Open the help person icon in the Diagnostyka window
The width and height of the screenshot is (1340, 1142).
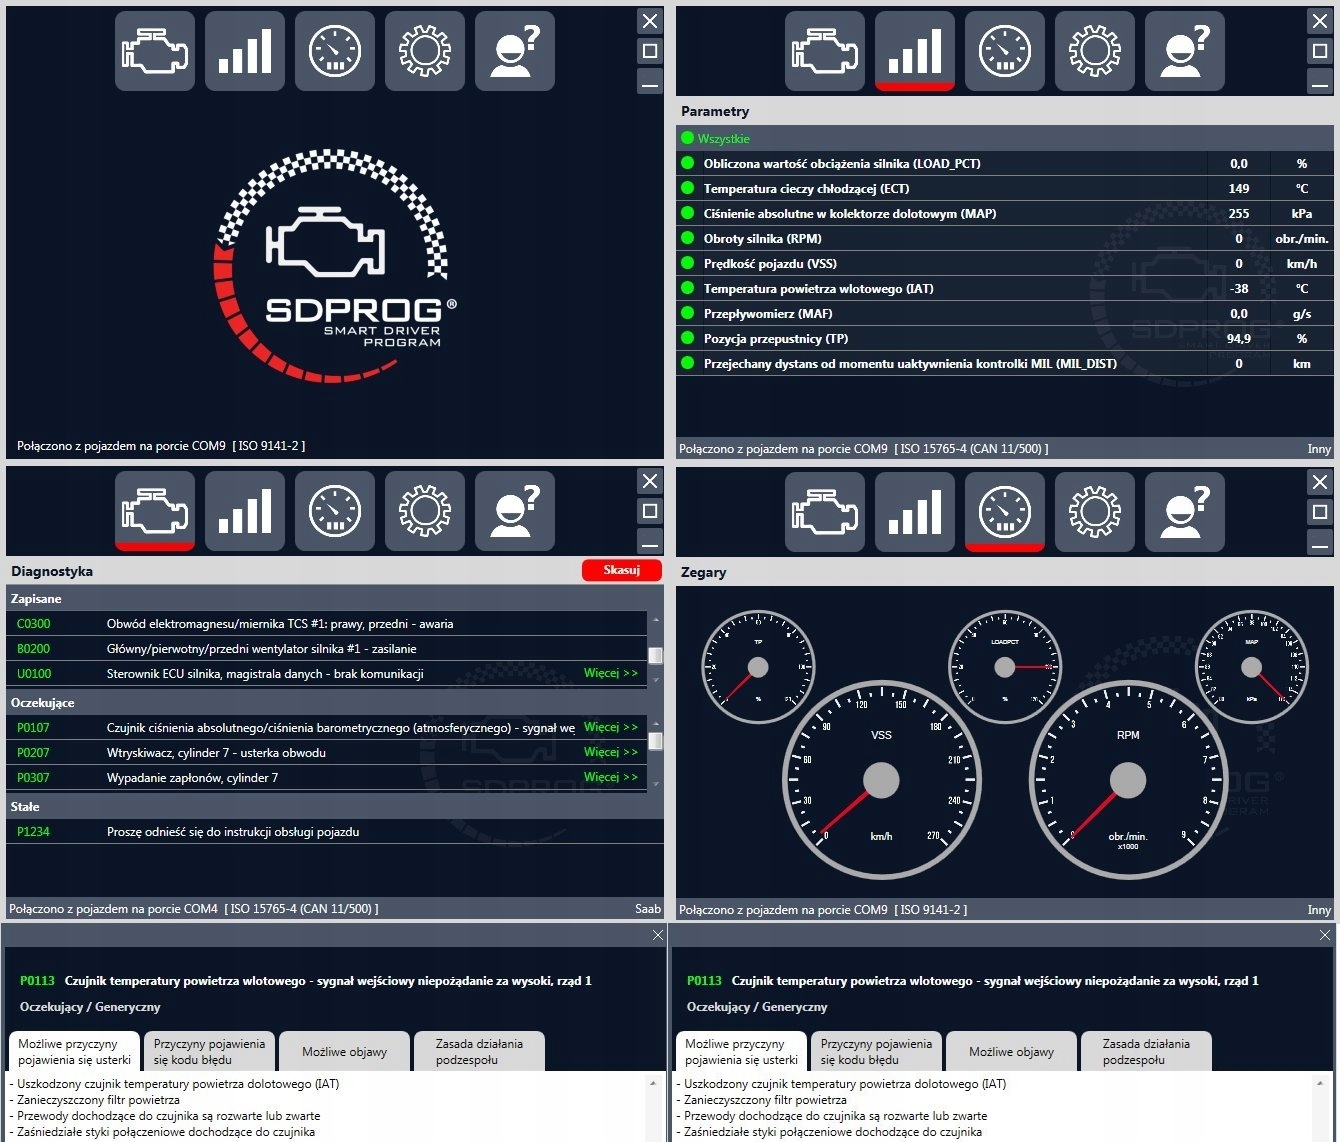pos(515,511)
